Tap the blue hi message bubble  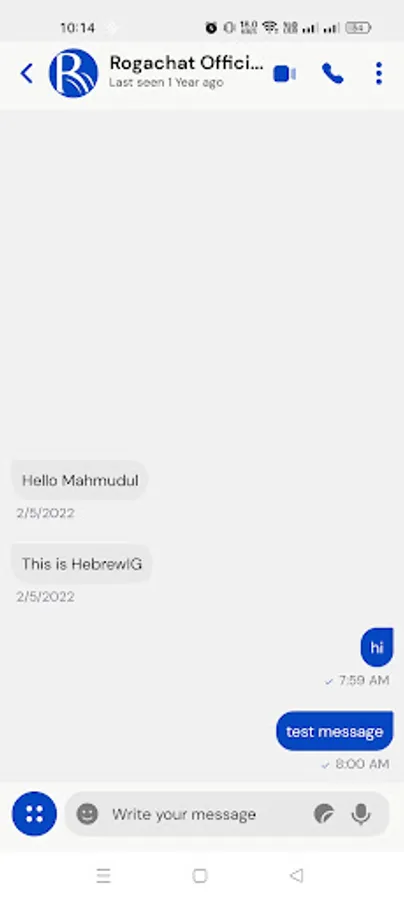tap(377, 647)
